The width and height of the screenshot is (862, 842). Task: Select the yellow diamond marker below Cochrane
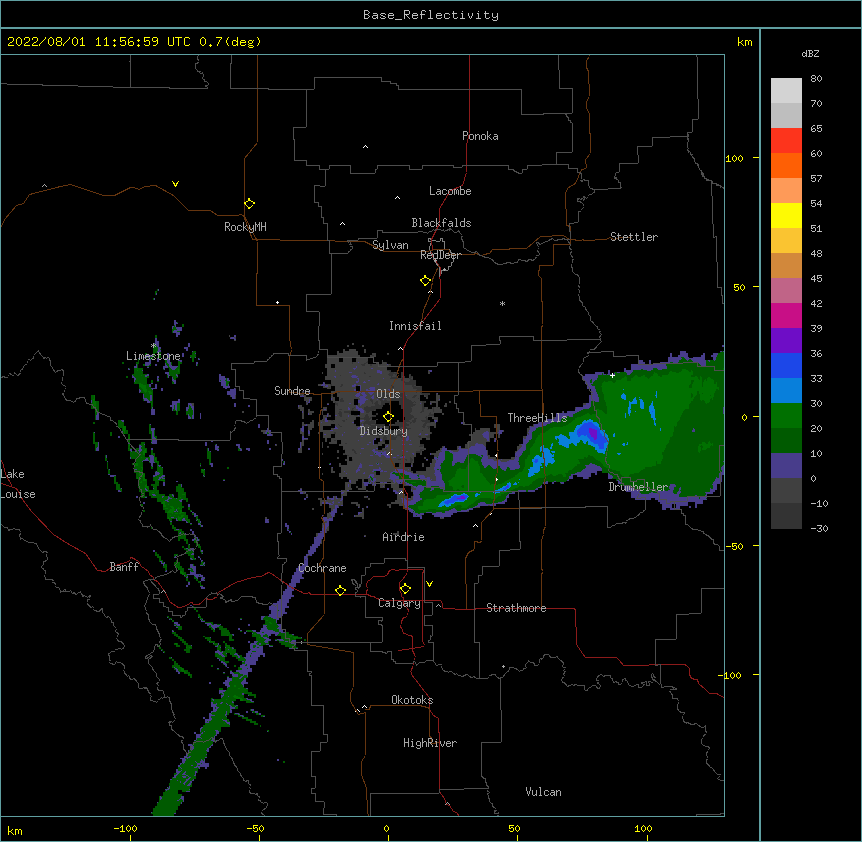[340, 590]
